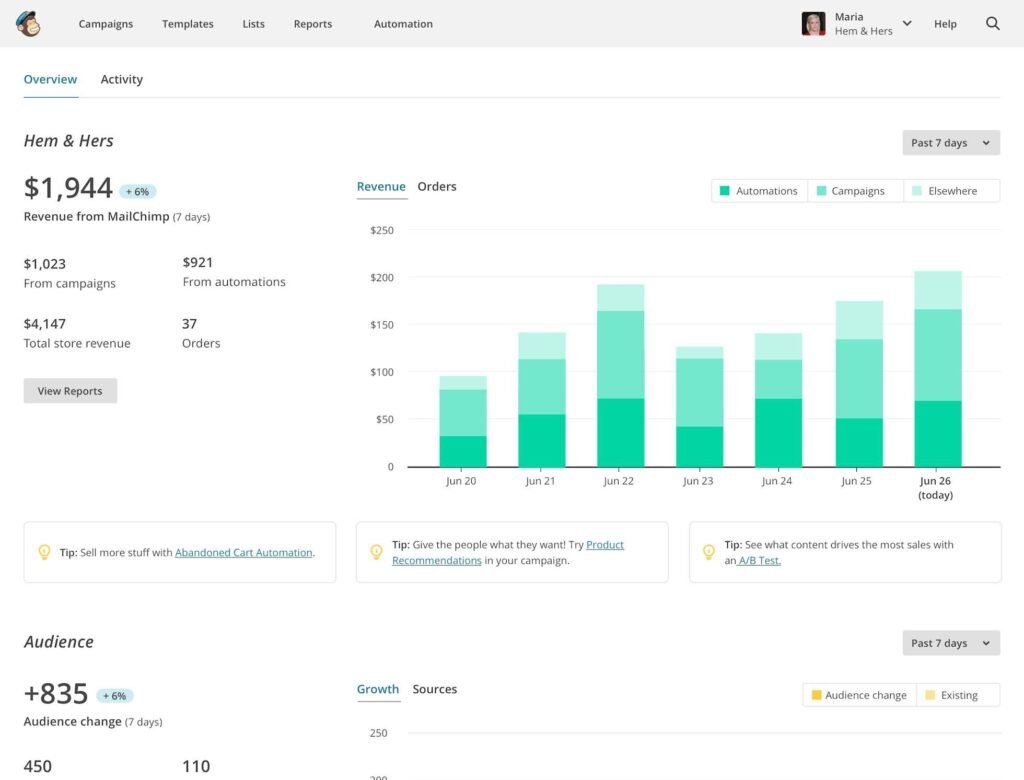Click the lightbulb icon on the Product Recommendations tip
Image resolution: width=1024 pixels, height=780 pixels.
375,551
